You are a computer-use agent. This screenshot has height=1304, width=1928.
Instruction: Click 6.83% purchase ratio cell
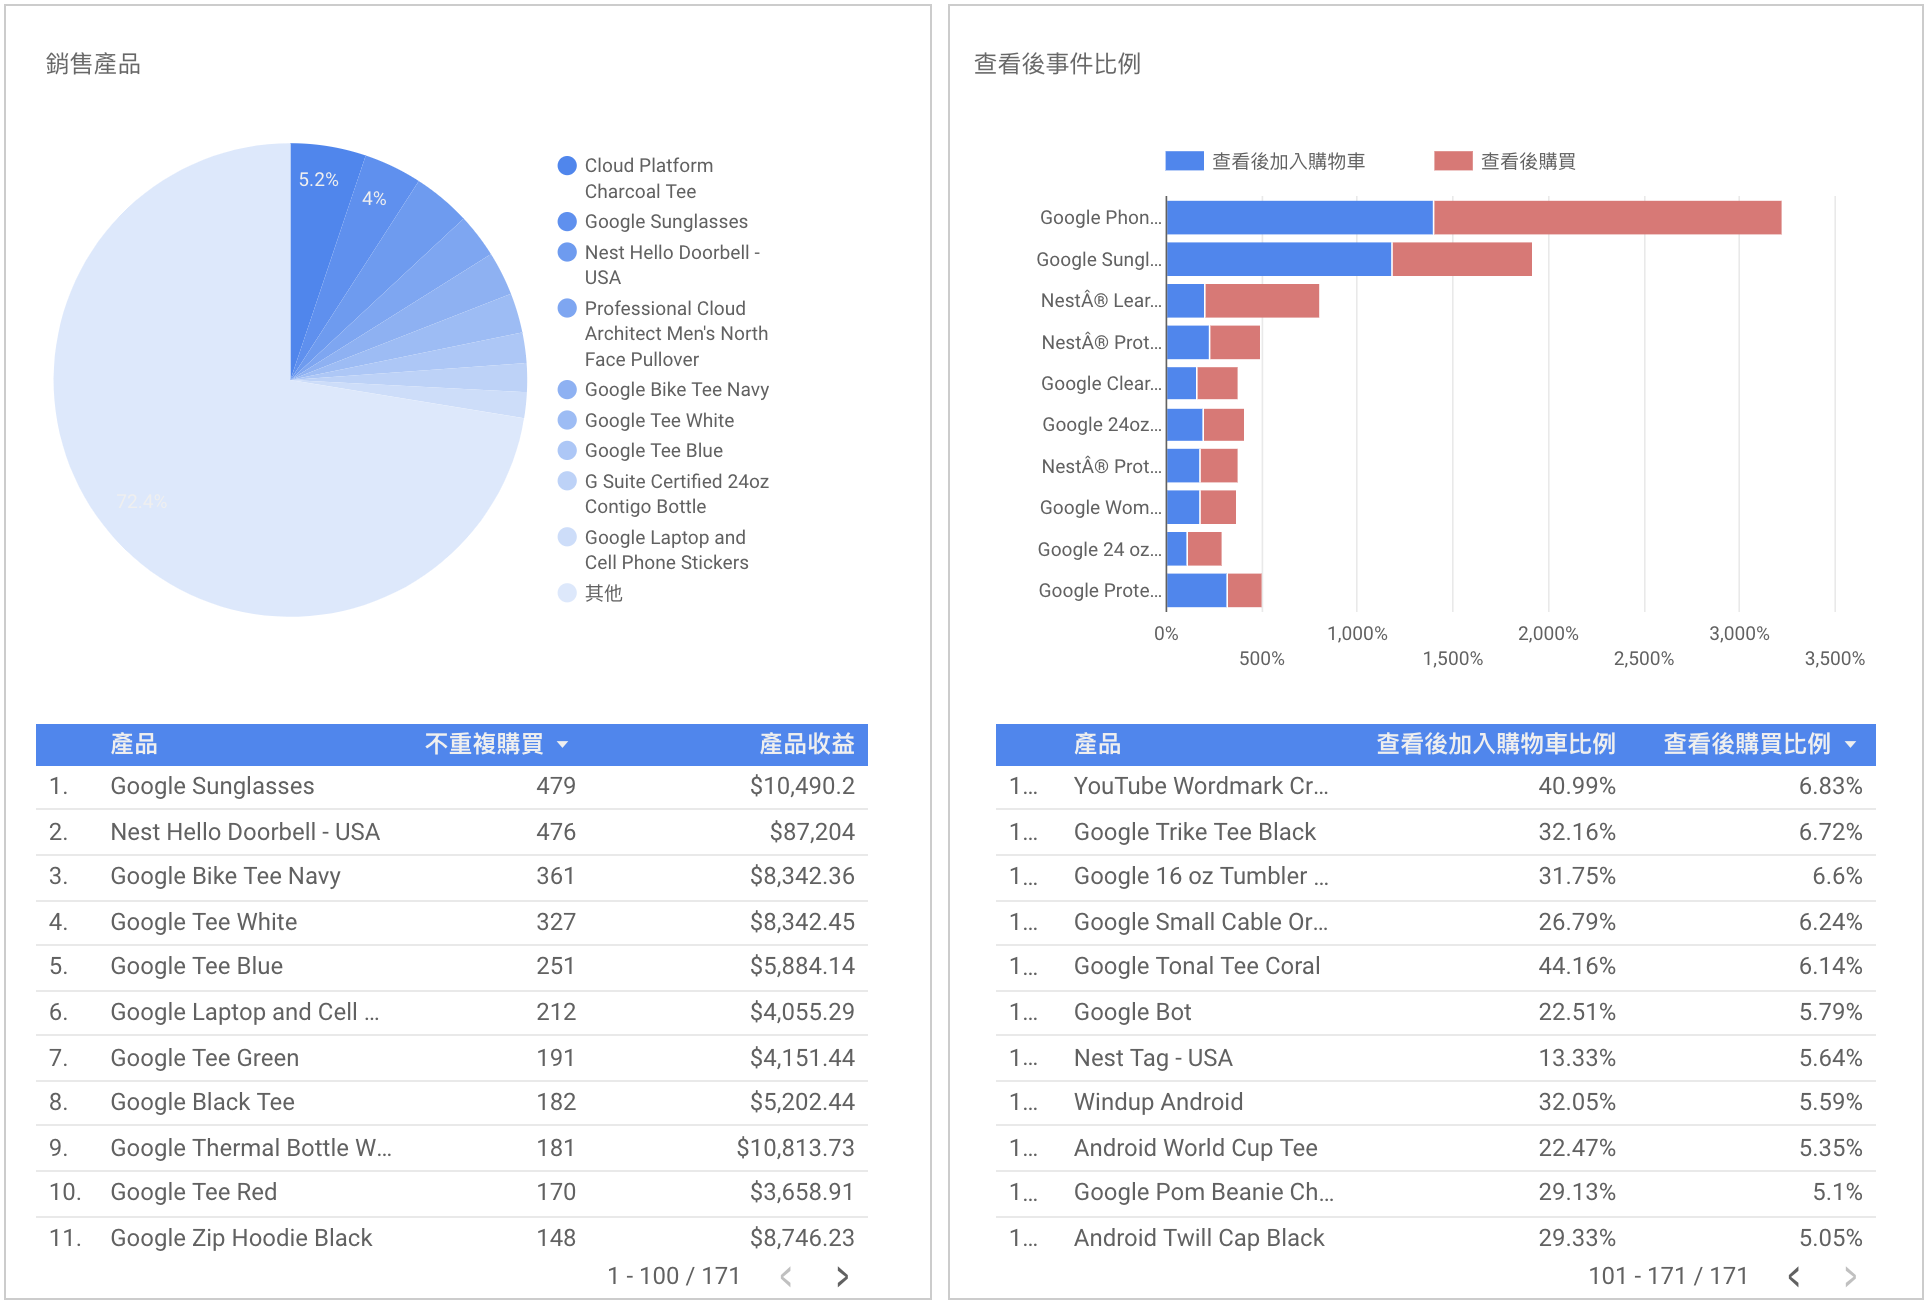1830,786
